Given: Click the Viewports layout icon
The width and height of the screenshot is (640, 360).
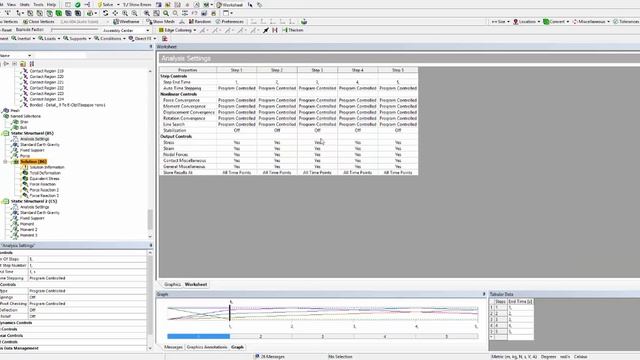Looking at the screenshot, I should tap(226, 13).
